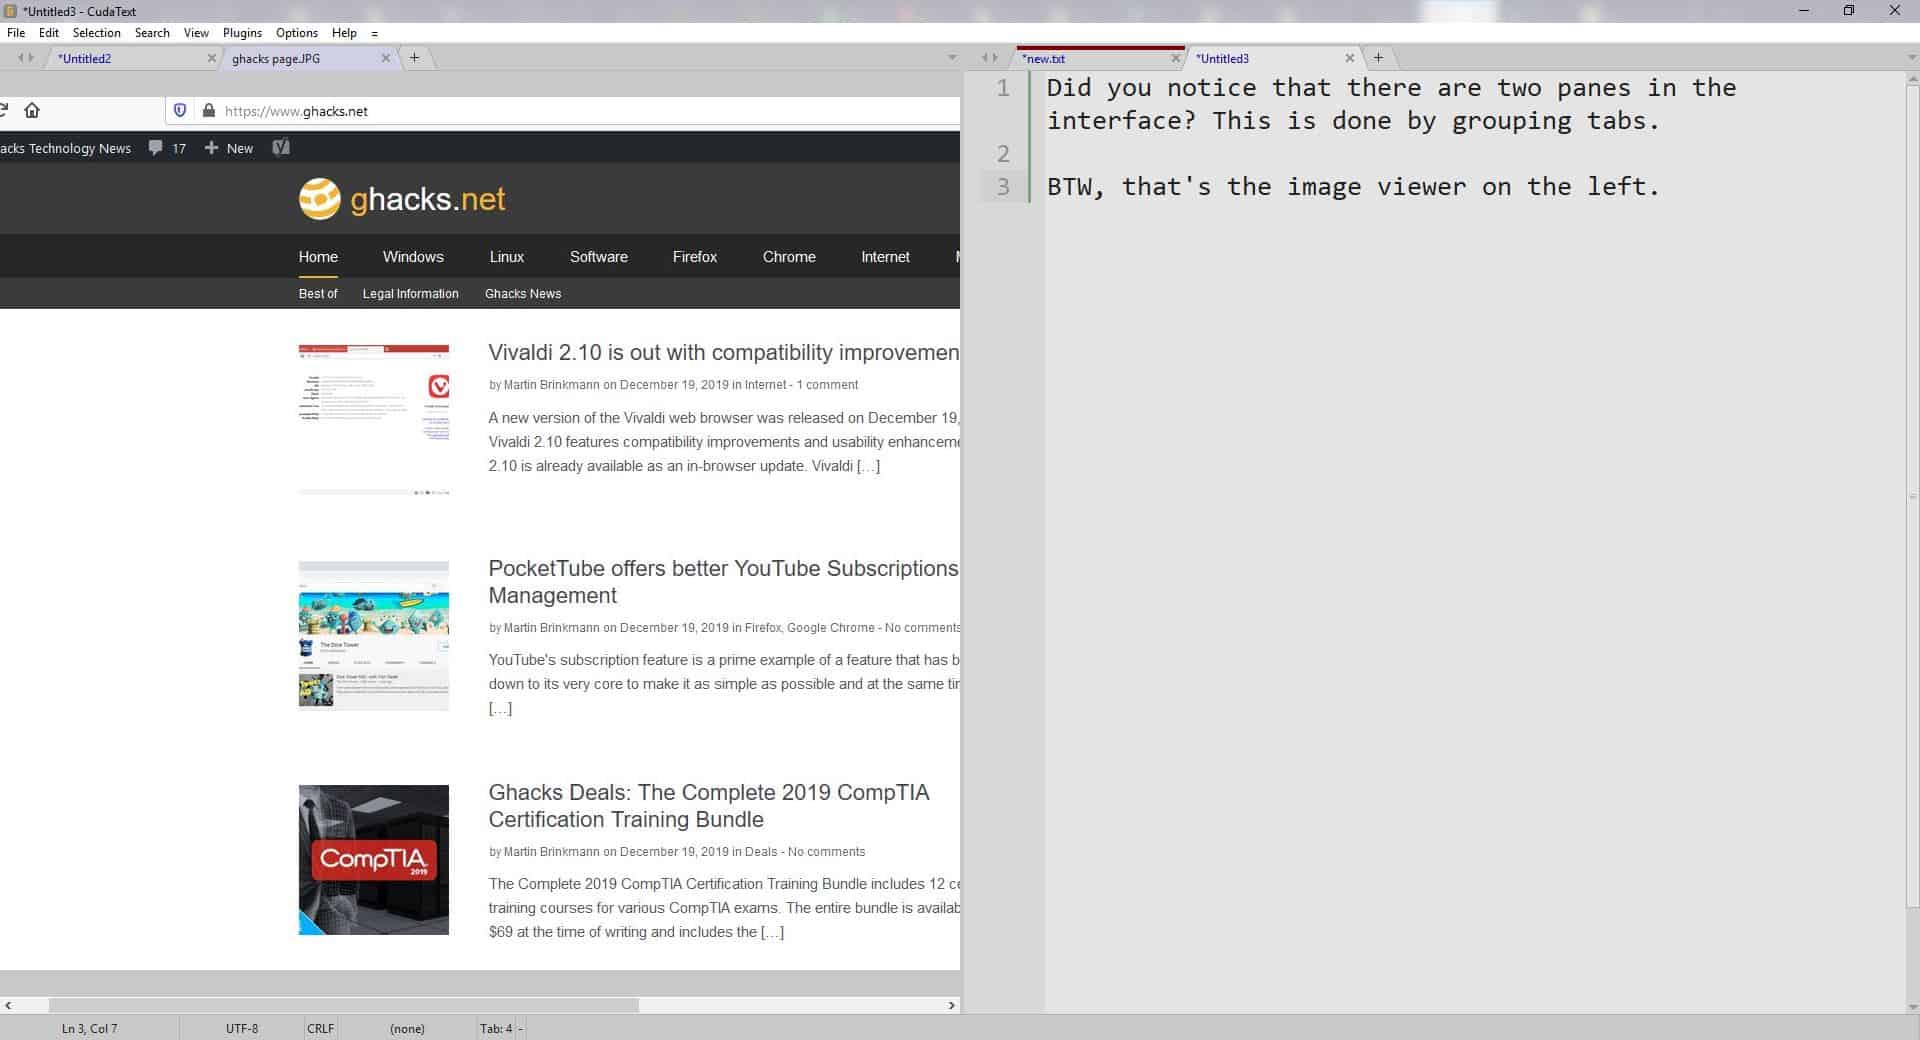This screenshot has height=1040, width=1920.
Task: Click the home icon in the image
Action: [x=32, y=110]
